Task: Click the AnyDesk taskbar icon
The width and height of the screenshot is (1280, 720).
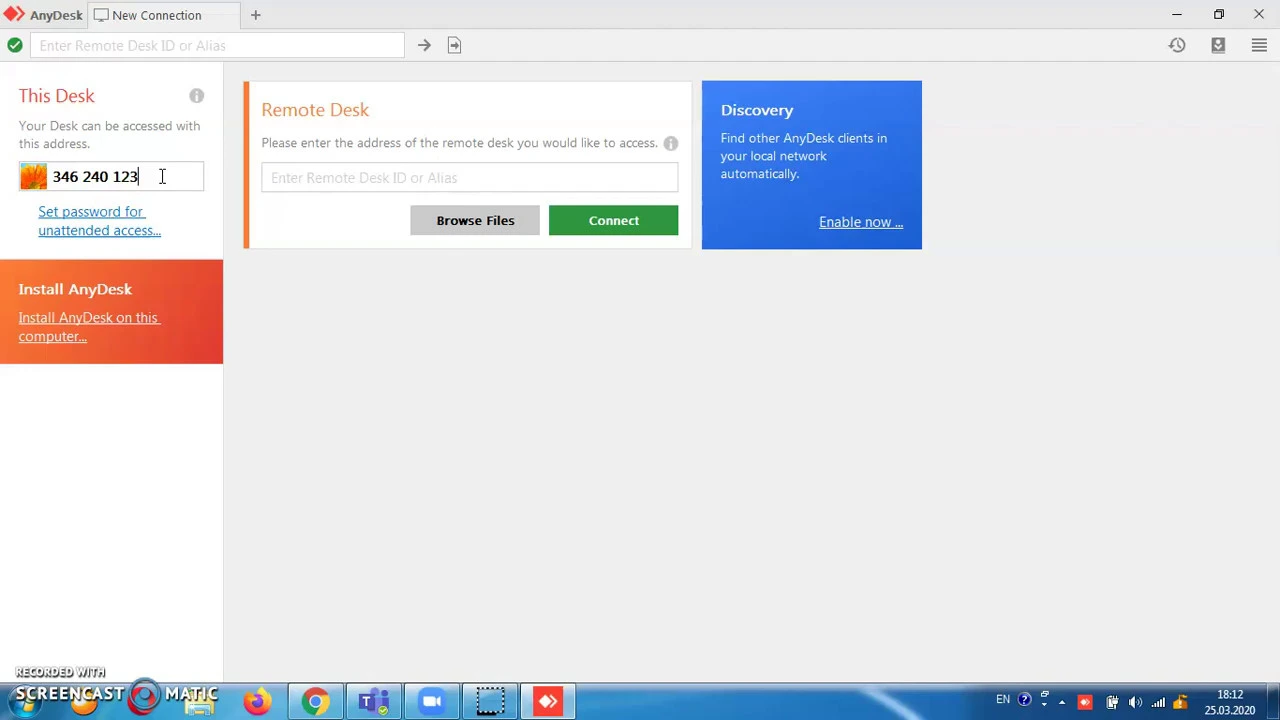Action: coord(548,701)
